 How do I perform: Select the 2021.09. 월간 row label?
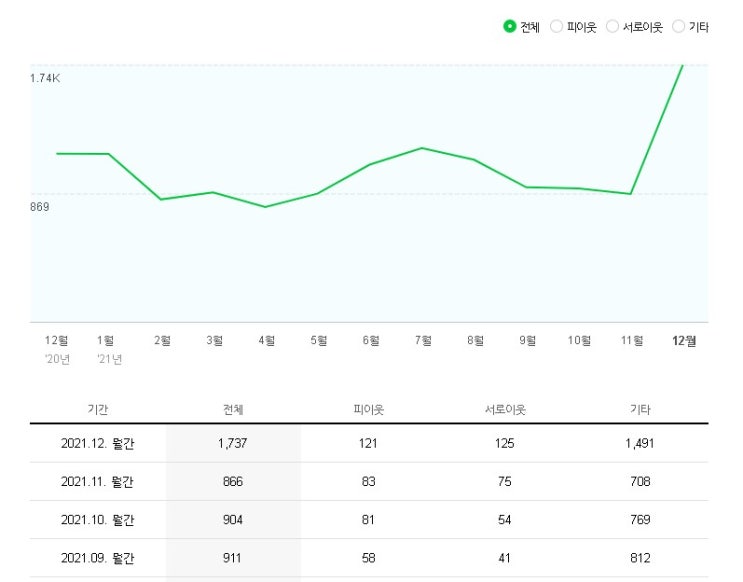[98, 558]
